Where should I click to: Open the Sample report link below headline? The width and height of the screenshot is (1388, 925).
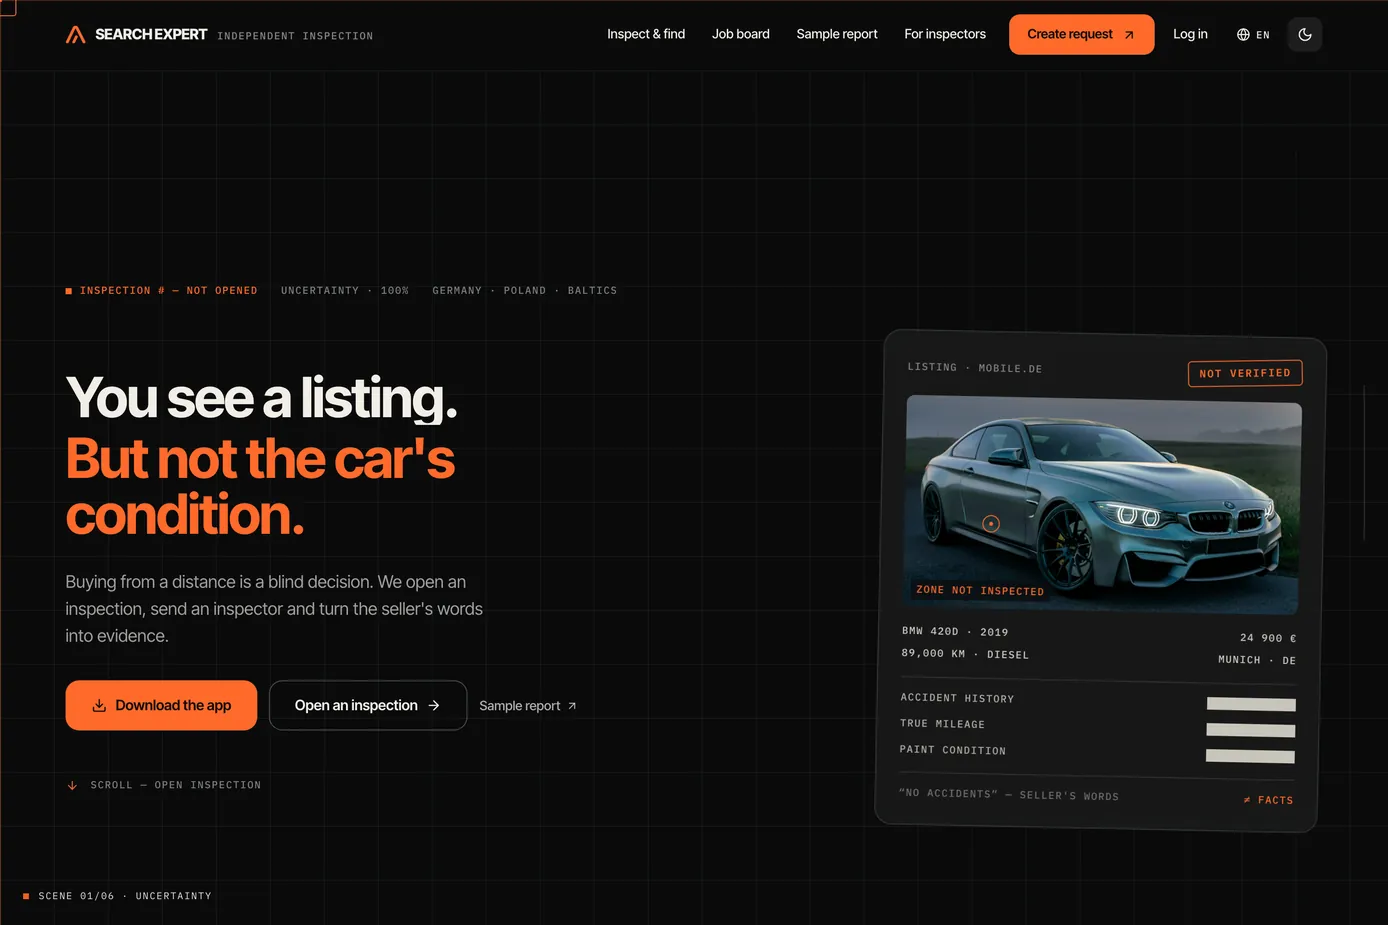(x=527, y=706)
